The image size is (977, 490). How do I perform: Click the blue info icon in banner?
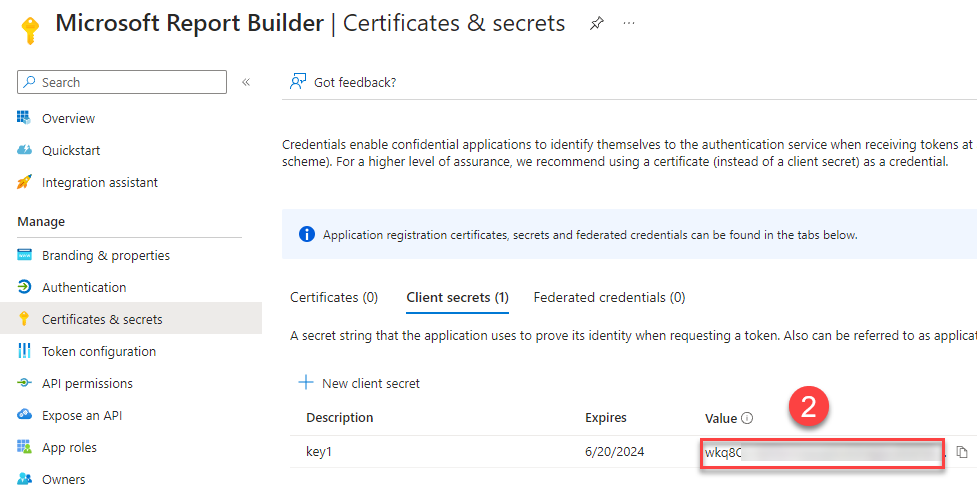(x=307, y=234)
